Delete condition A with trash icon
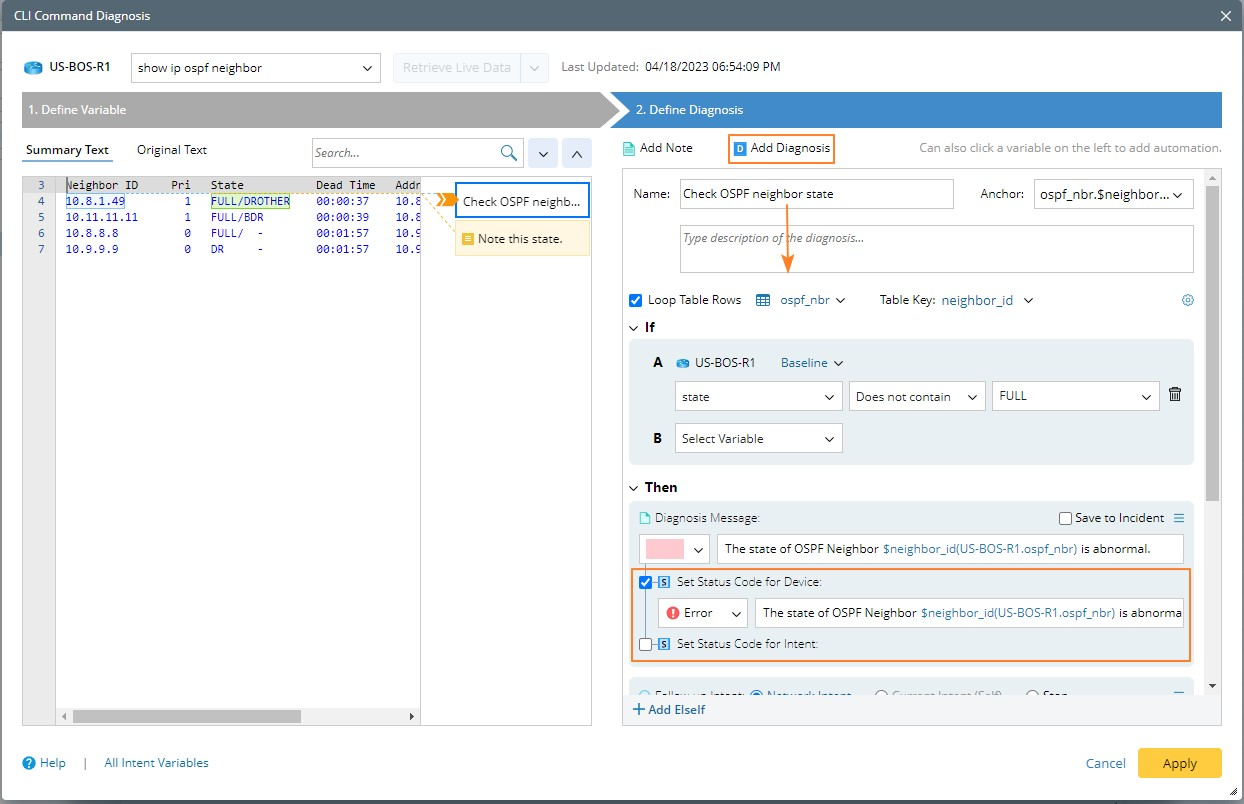1244x804 pixels. coord(1175,395)
